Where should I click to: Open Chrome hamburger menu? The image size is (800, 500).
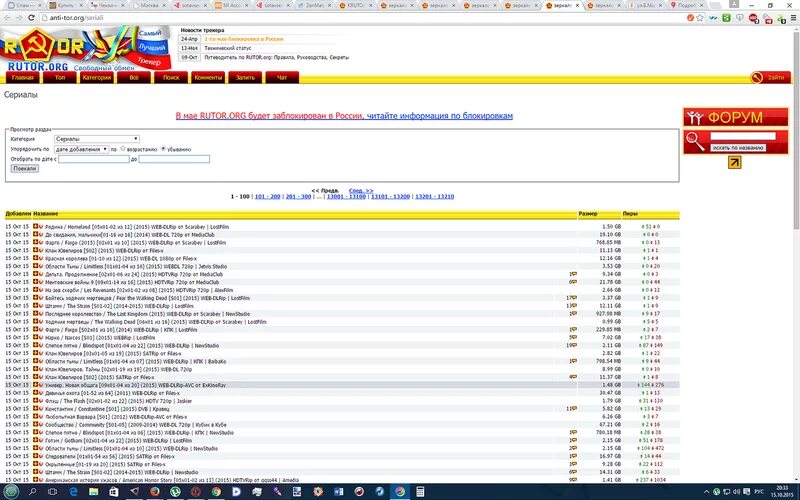(793, 18)
